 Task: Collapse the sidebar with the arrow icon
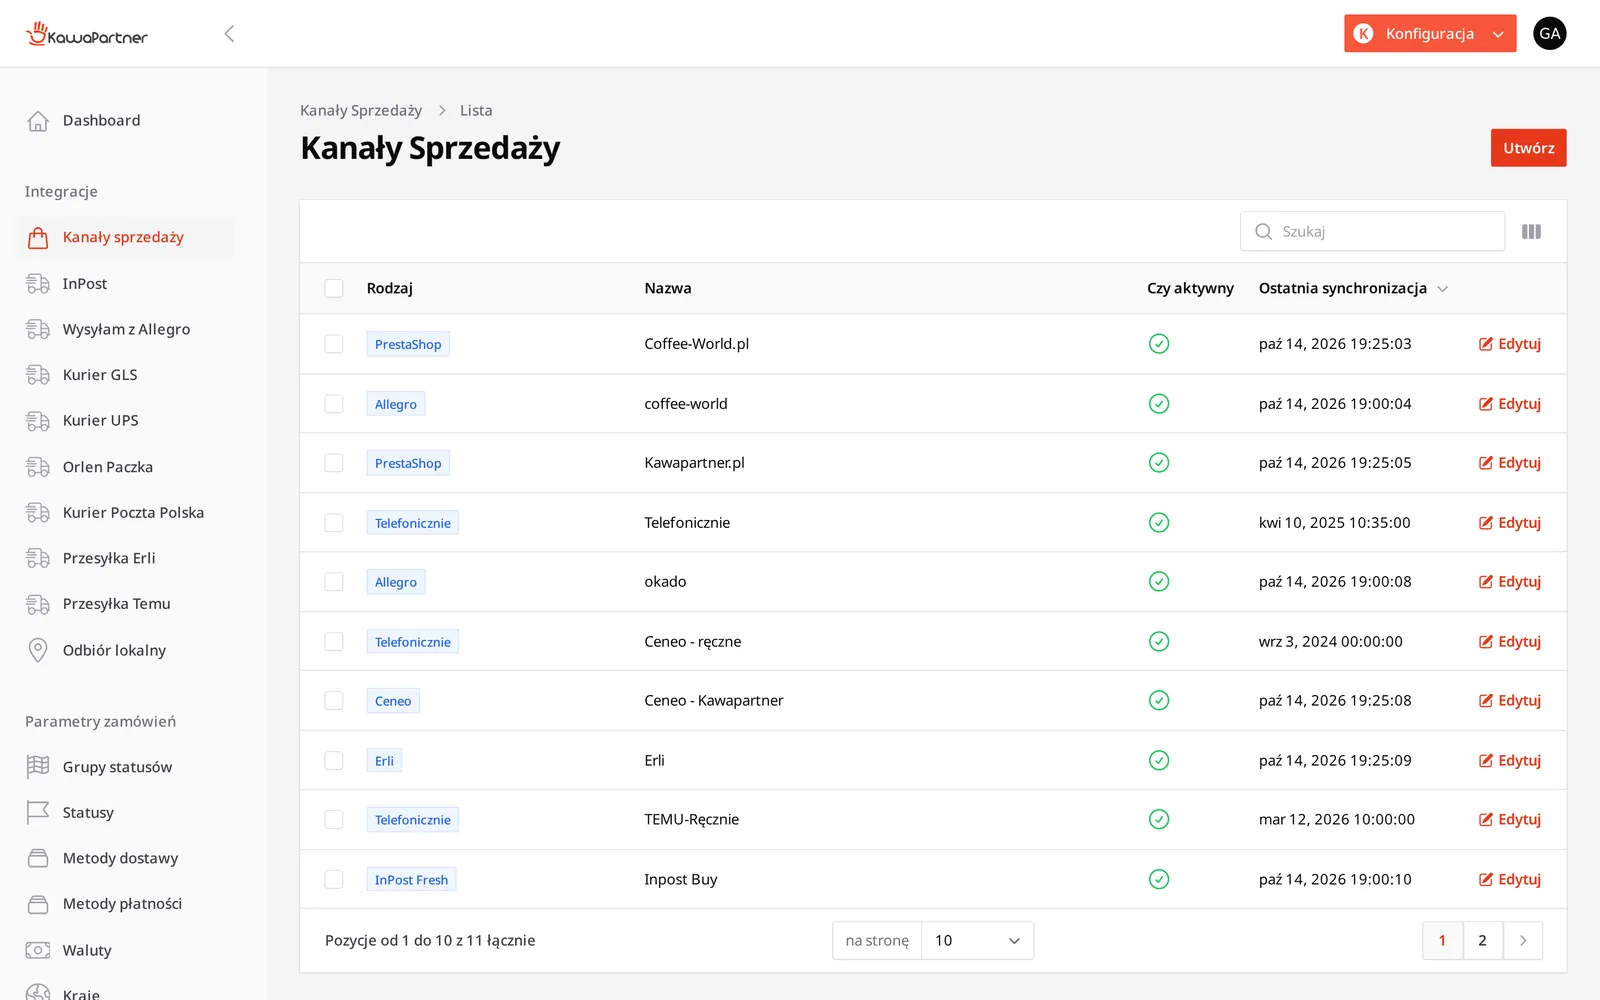coord(229,34)
